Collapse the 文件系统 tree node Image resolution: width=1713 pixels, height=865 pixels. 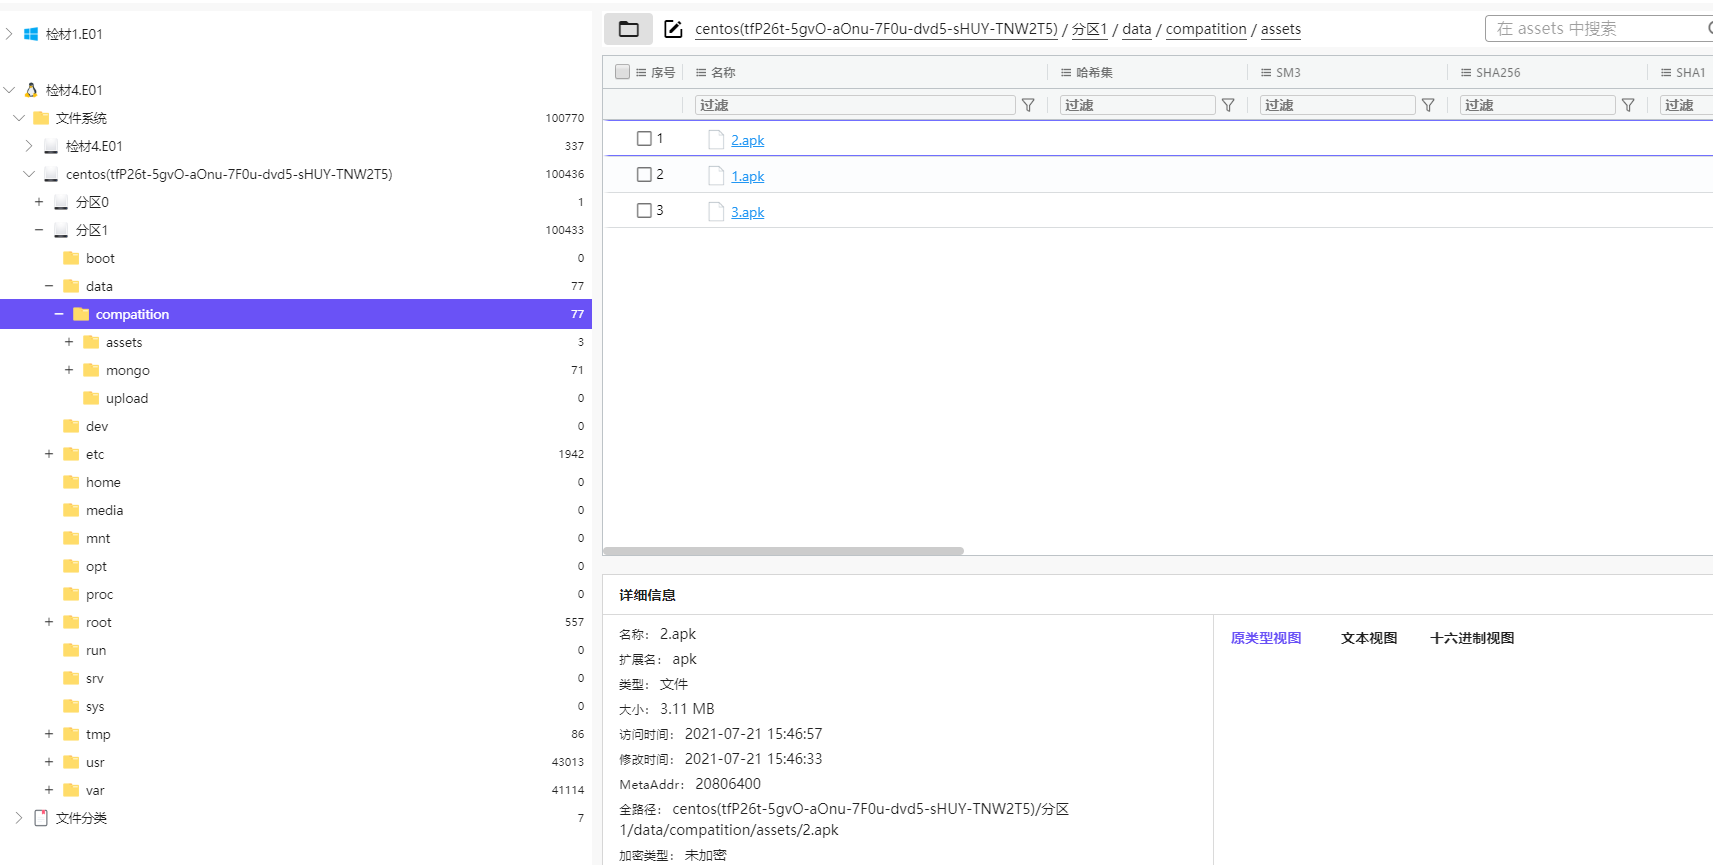(19, 118)
